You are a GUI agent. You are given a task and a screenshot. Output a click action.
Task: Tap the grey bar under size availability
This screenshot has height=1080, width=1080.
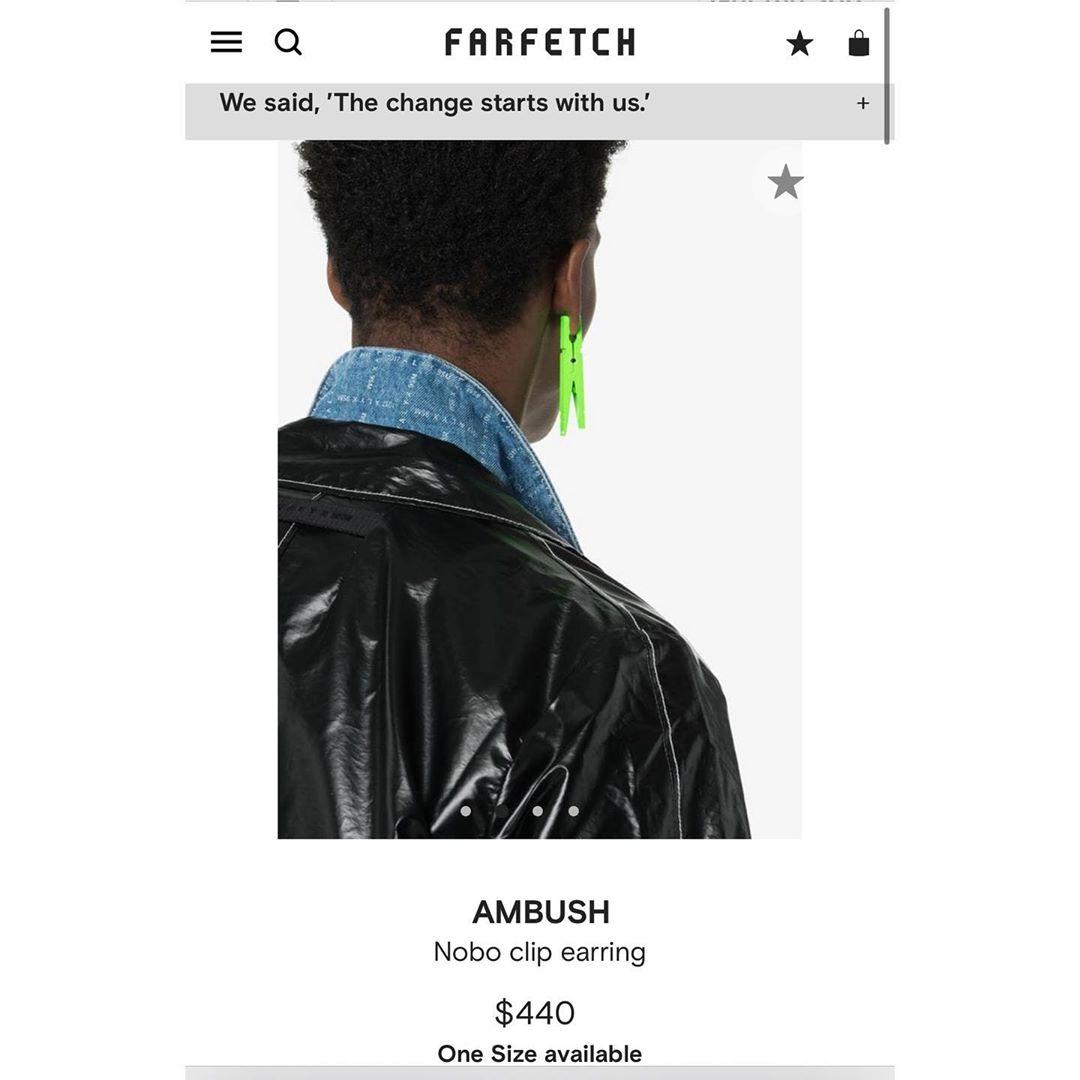tap(540, 1073)
